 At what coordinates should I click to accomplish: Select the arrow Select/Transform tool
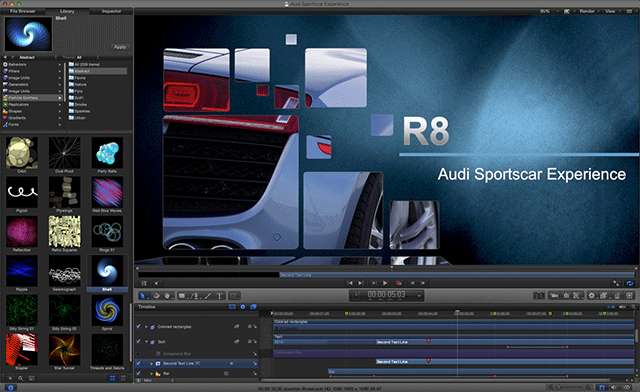click(x=142, y=296)
